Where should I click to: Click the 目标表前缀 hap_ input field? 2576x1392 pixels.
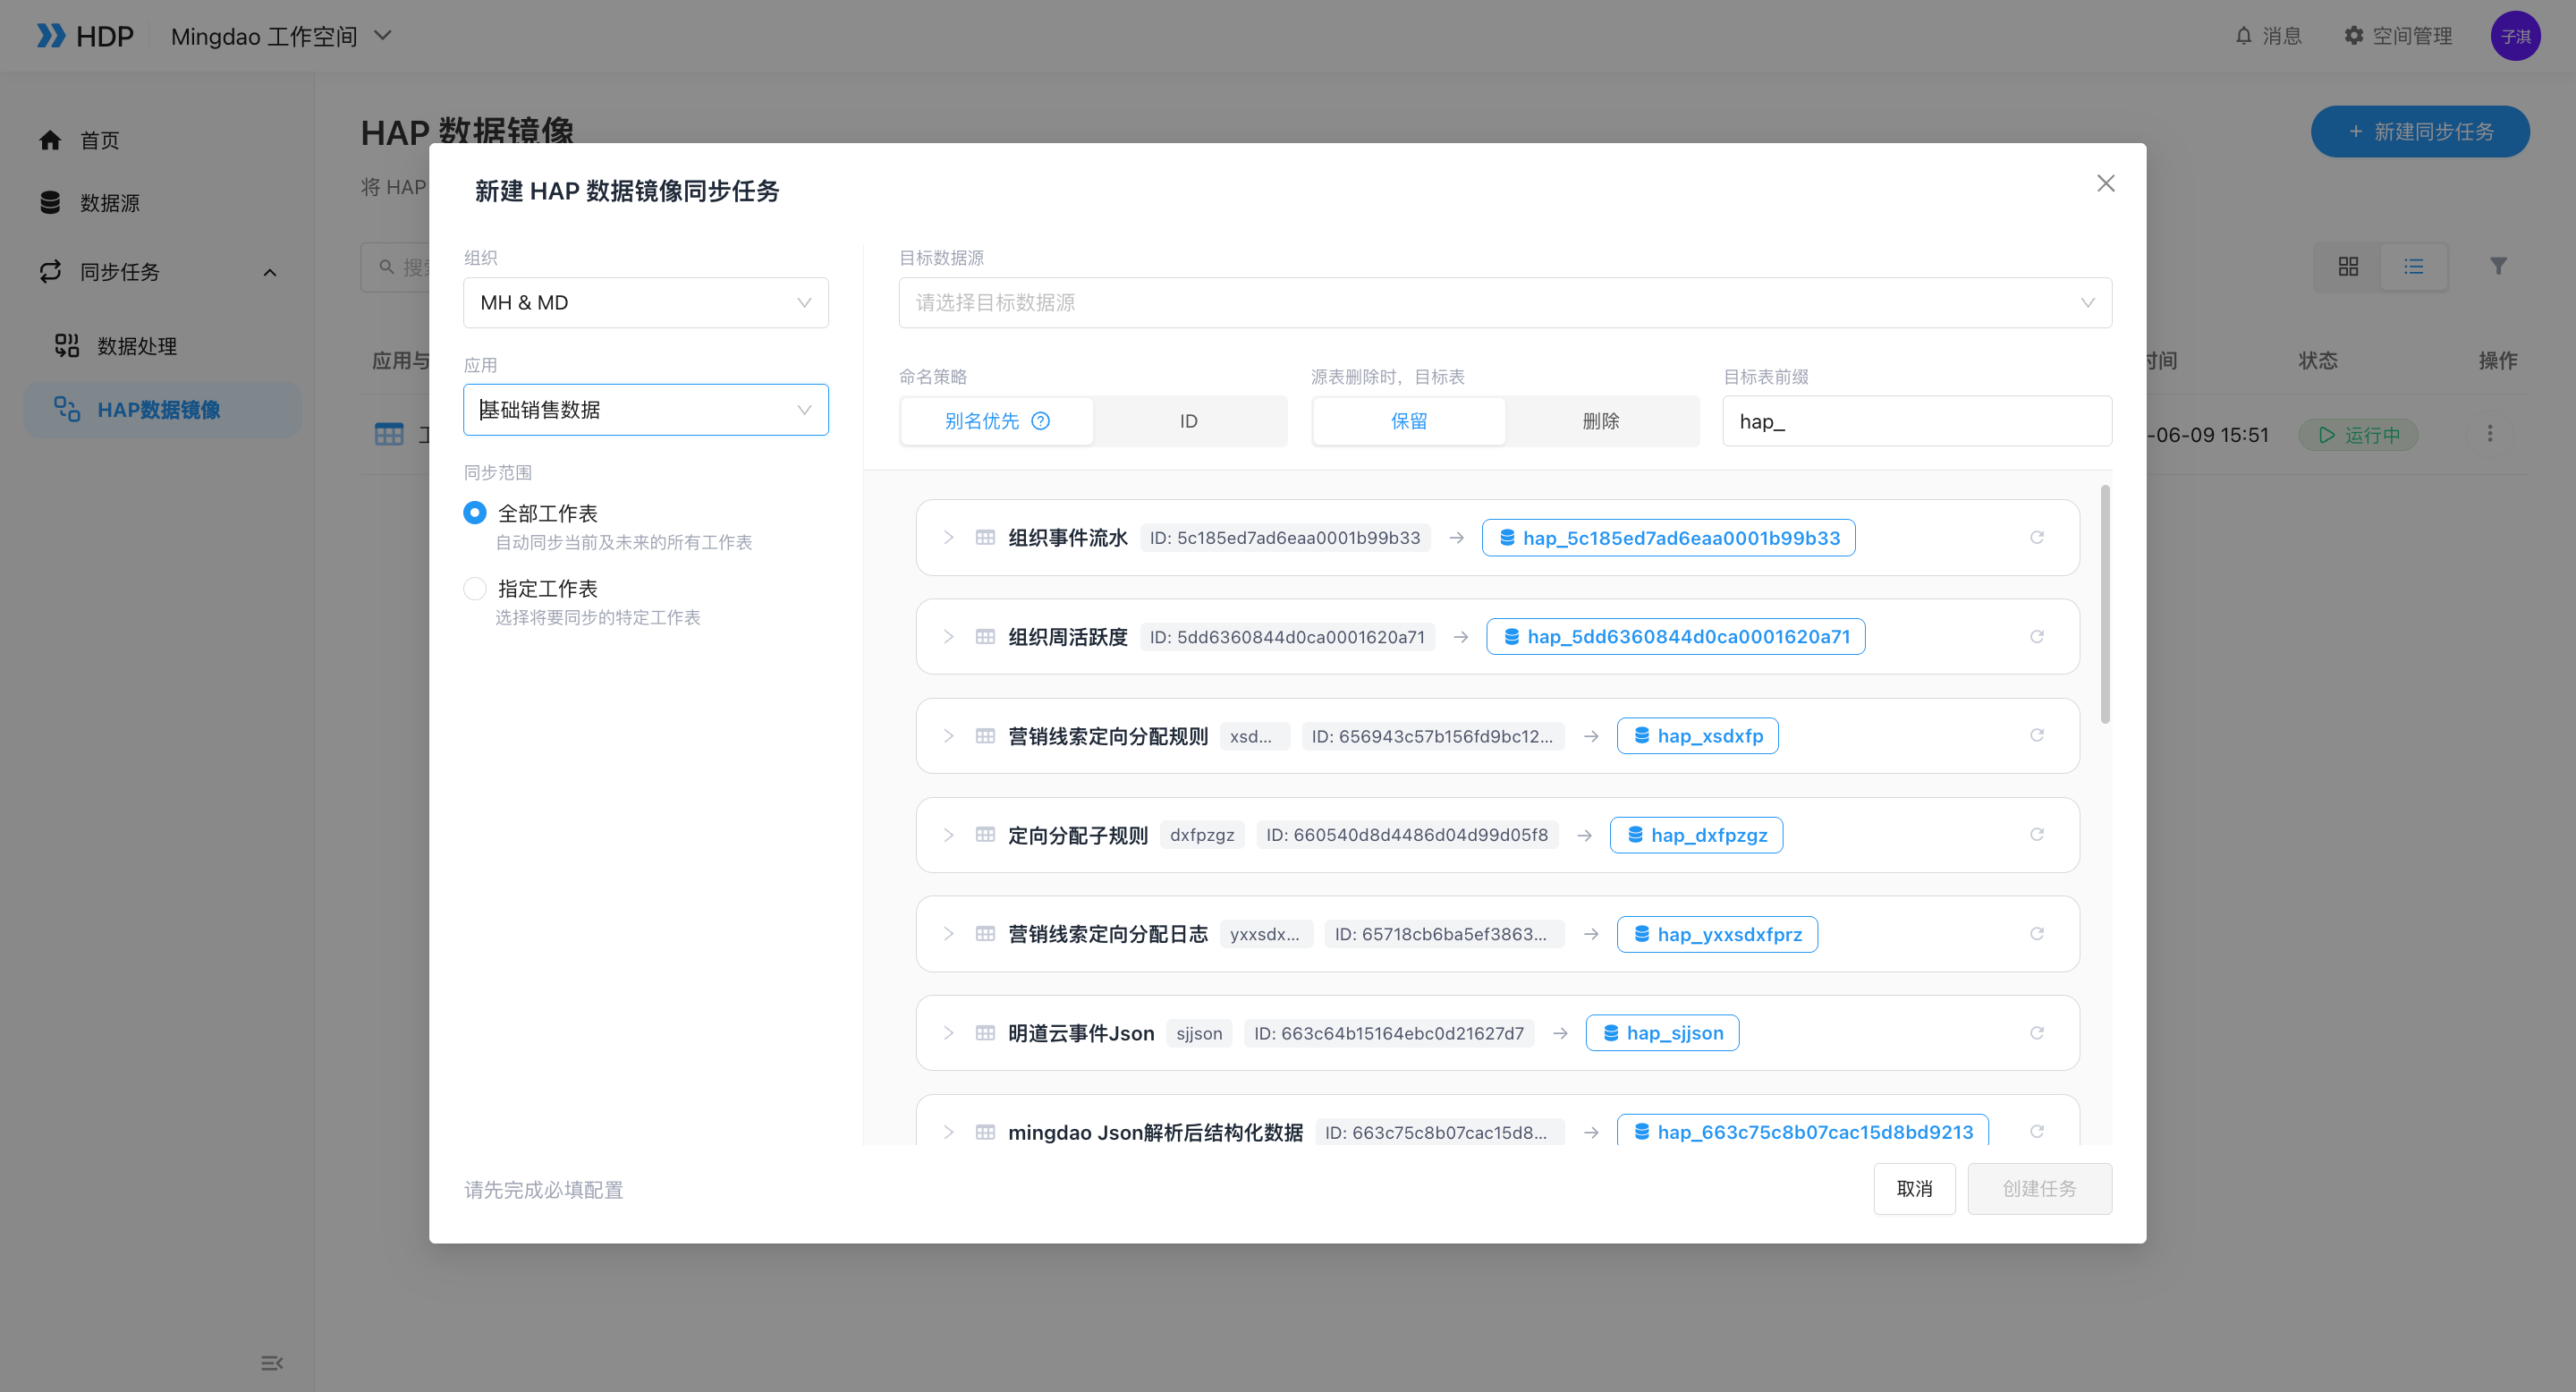point(1917,421)
